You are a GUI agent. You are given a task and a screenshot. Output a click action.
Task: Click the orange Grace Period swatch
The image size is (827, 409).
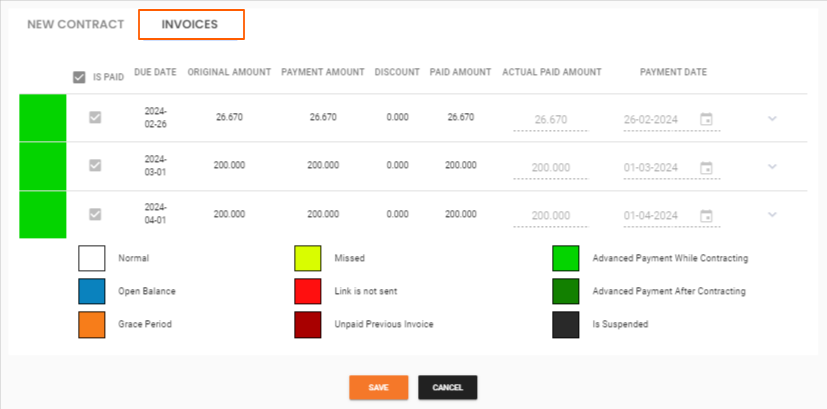(91, 324)
